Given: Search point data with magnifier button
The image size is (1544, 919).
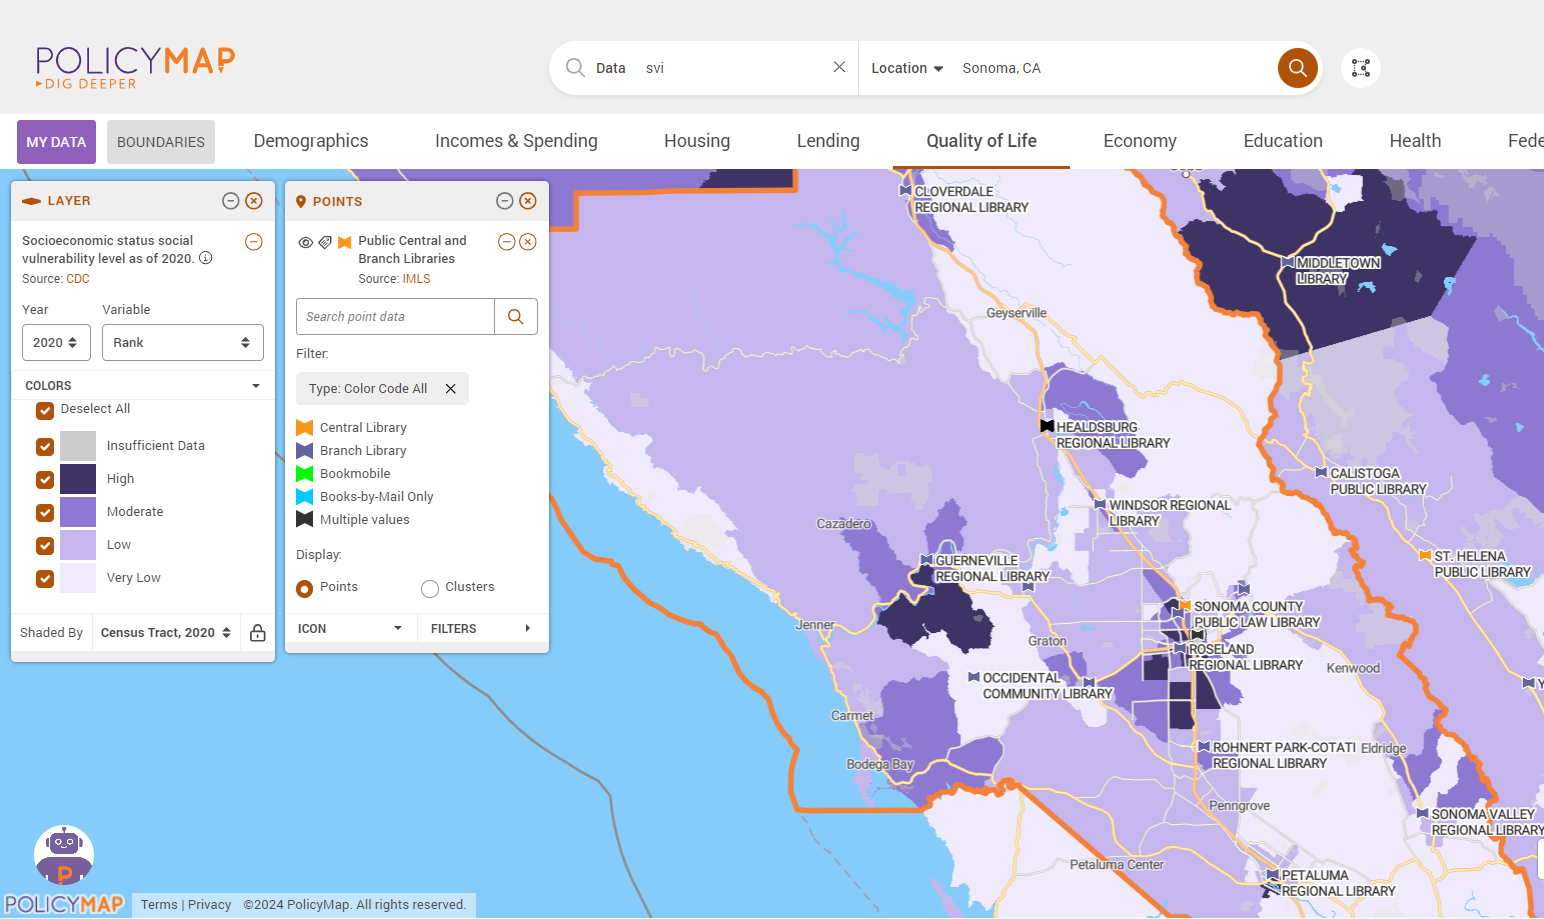Looking at the screenshot, I should click(516, 317).
